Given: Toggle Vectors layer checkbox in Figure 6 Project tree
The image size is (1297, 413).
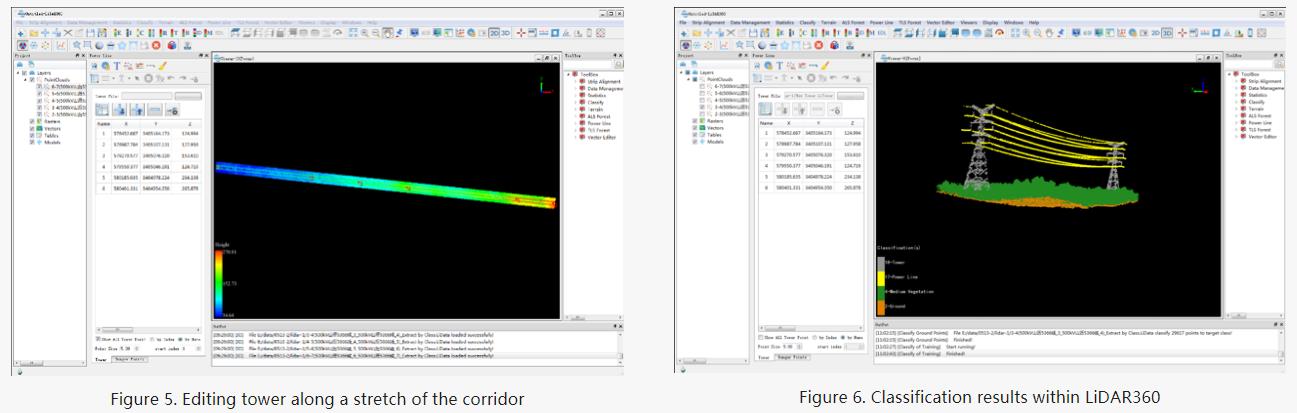Looking at the screenshot, I should coord(695,128).
